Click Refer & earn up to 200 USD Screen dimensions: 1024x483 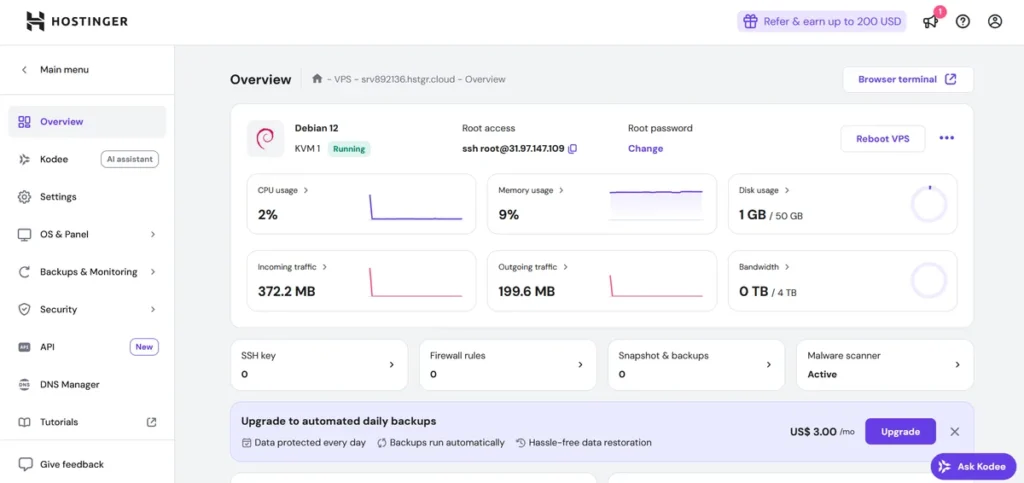point(822,22)
